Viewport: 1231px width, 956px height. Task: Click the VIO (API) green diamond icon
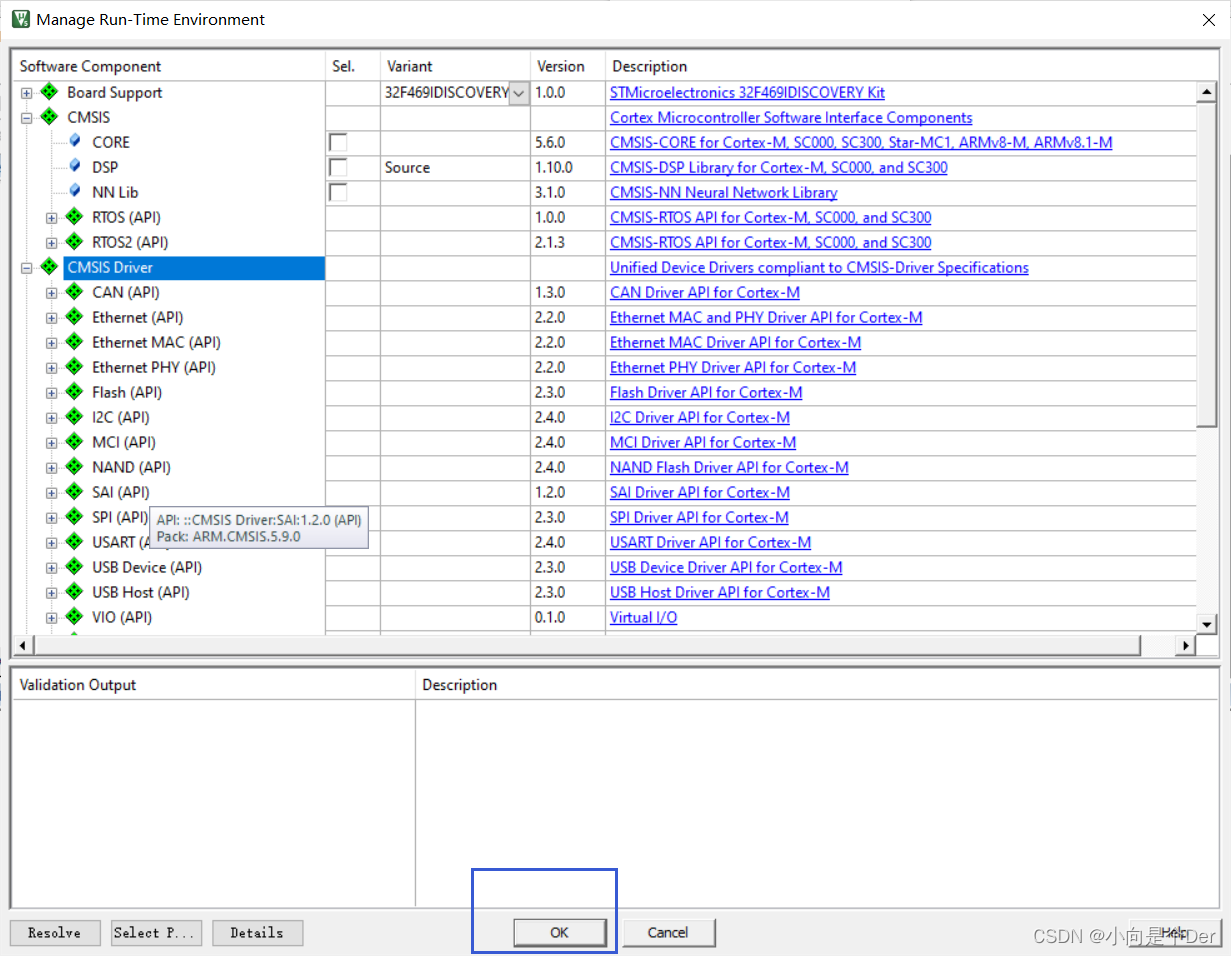[74, 617]
